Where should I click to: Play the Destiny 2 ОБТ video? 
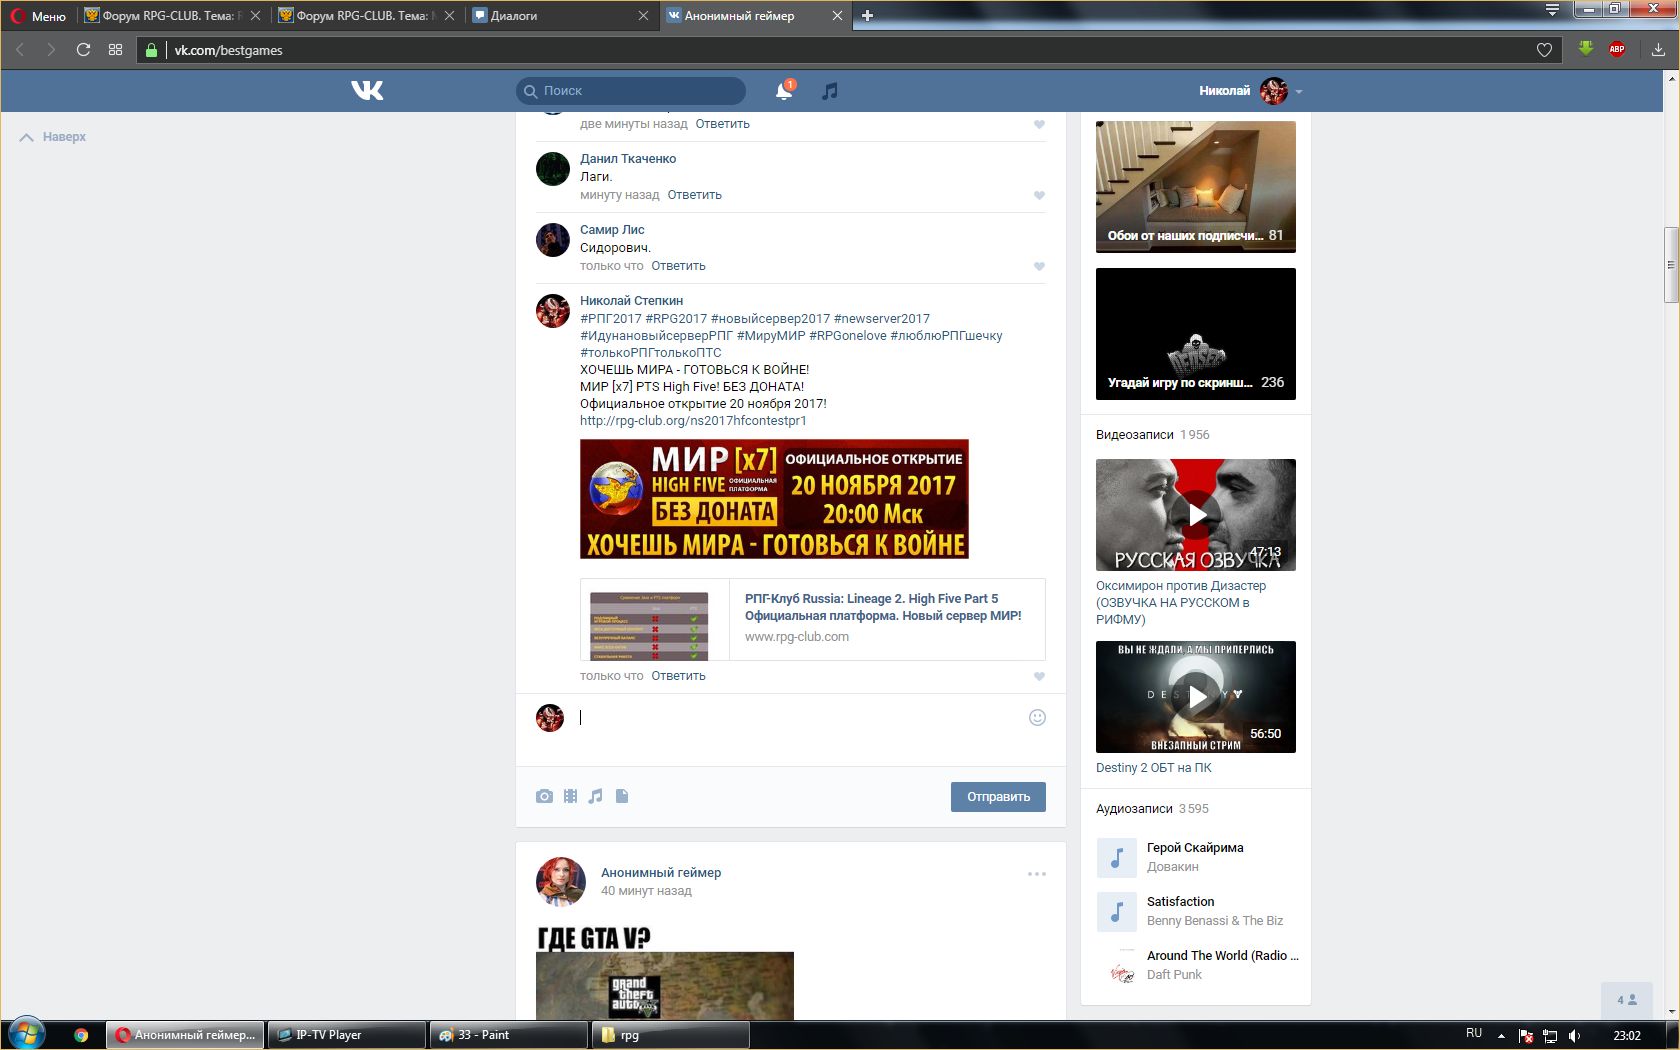1195,696
